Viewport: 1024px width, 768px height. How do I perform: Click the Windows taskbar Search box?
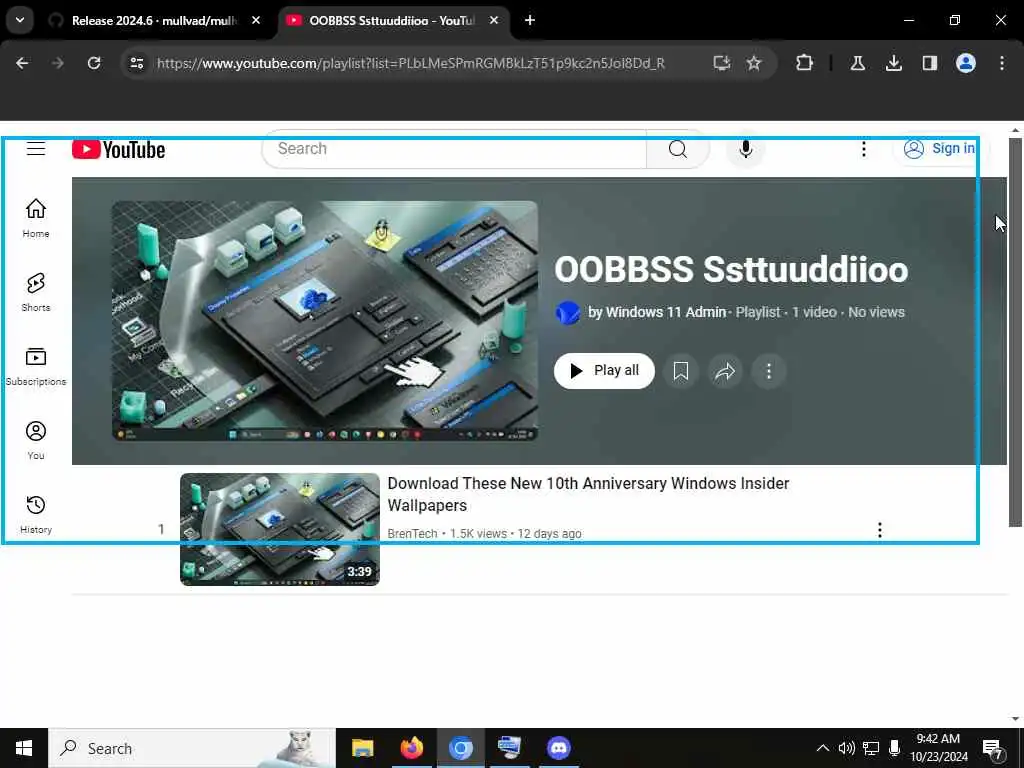[192, 748]
